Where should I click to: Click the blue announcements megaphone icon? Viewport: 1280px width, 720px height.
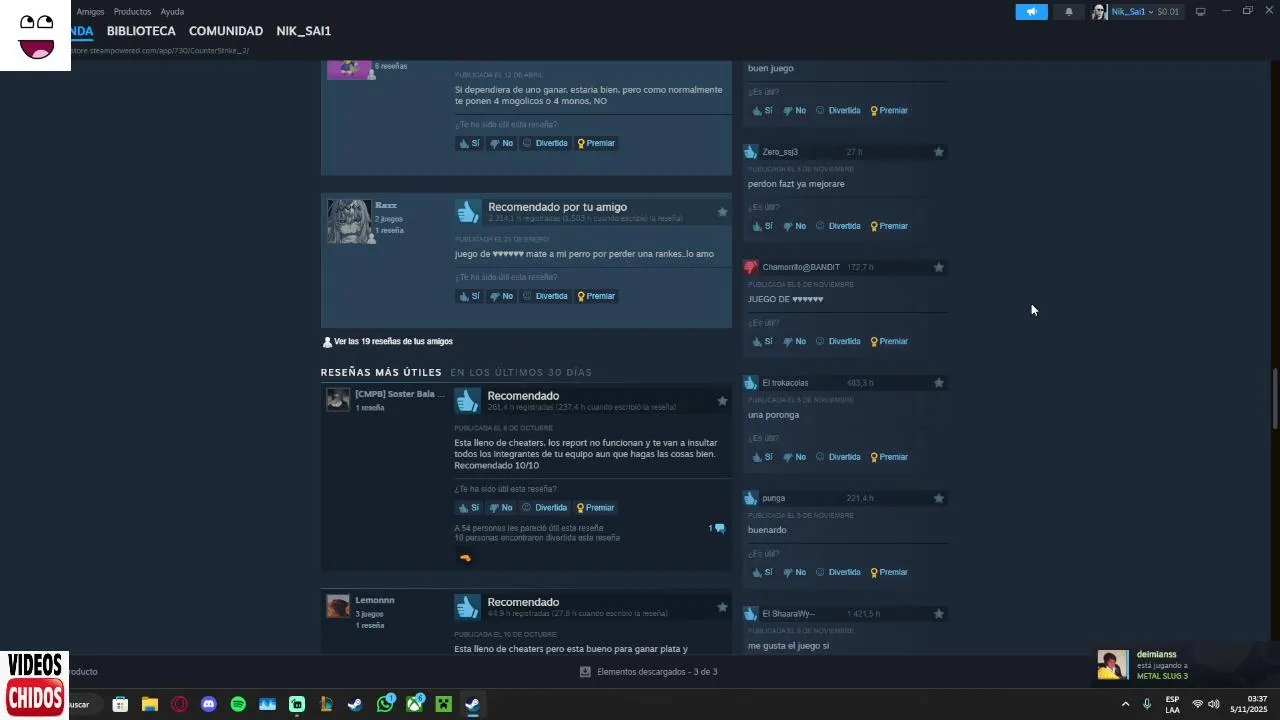(x=1031, y=12)
